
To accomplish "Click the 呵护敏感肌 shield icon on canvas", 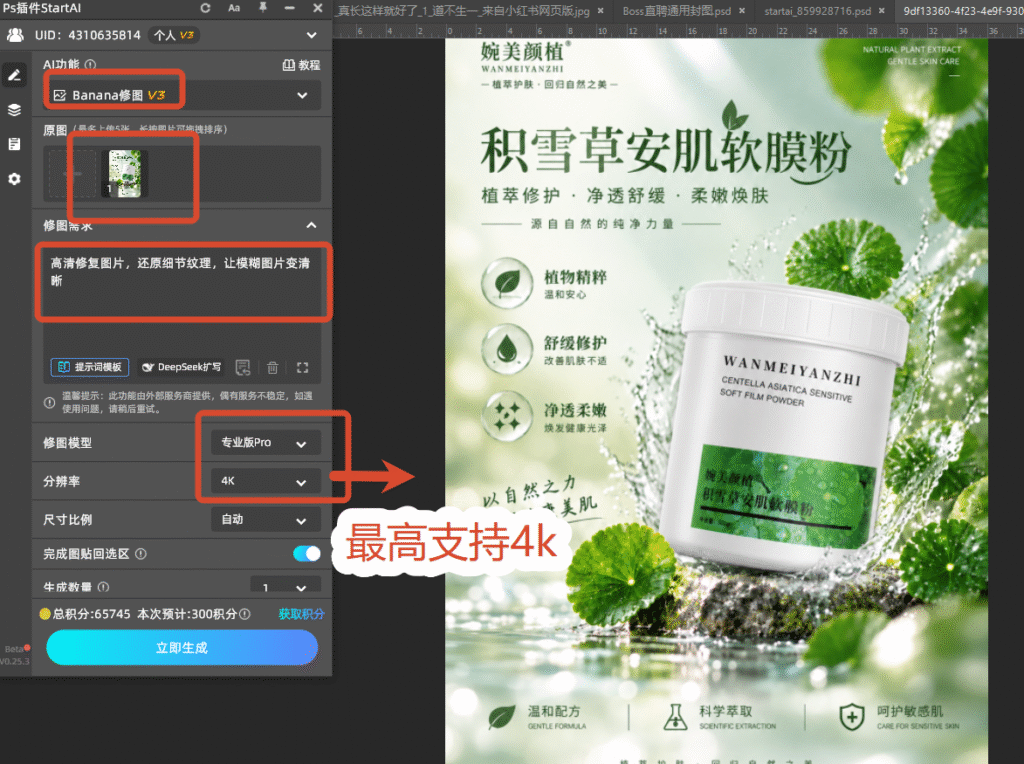I will (x=852, y=716).
